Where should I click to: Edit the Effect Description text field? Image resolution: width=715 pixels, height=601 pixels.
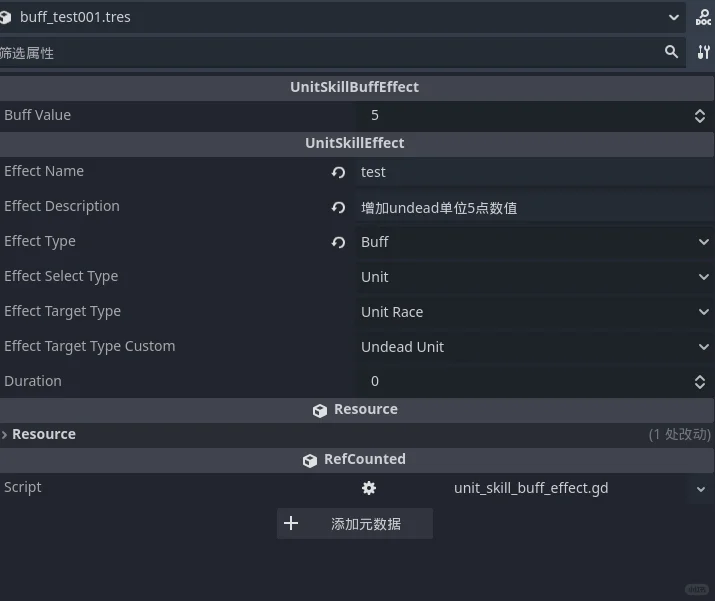534,207
